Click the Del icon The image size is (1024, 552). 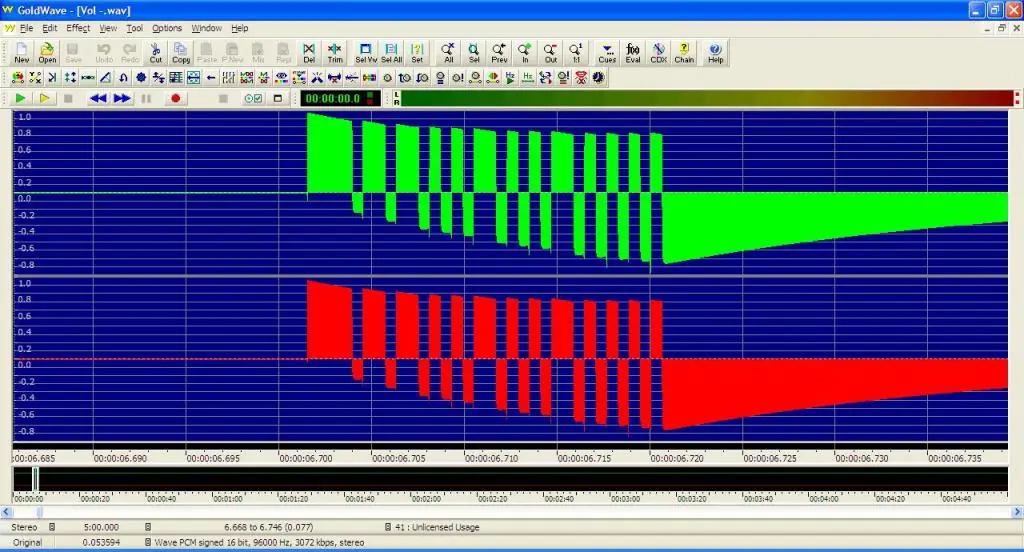point(309,53)
